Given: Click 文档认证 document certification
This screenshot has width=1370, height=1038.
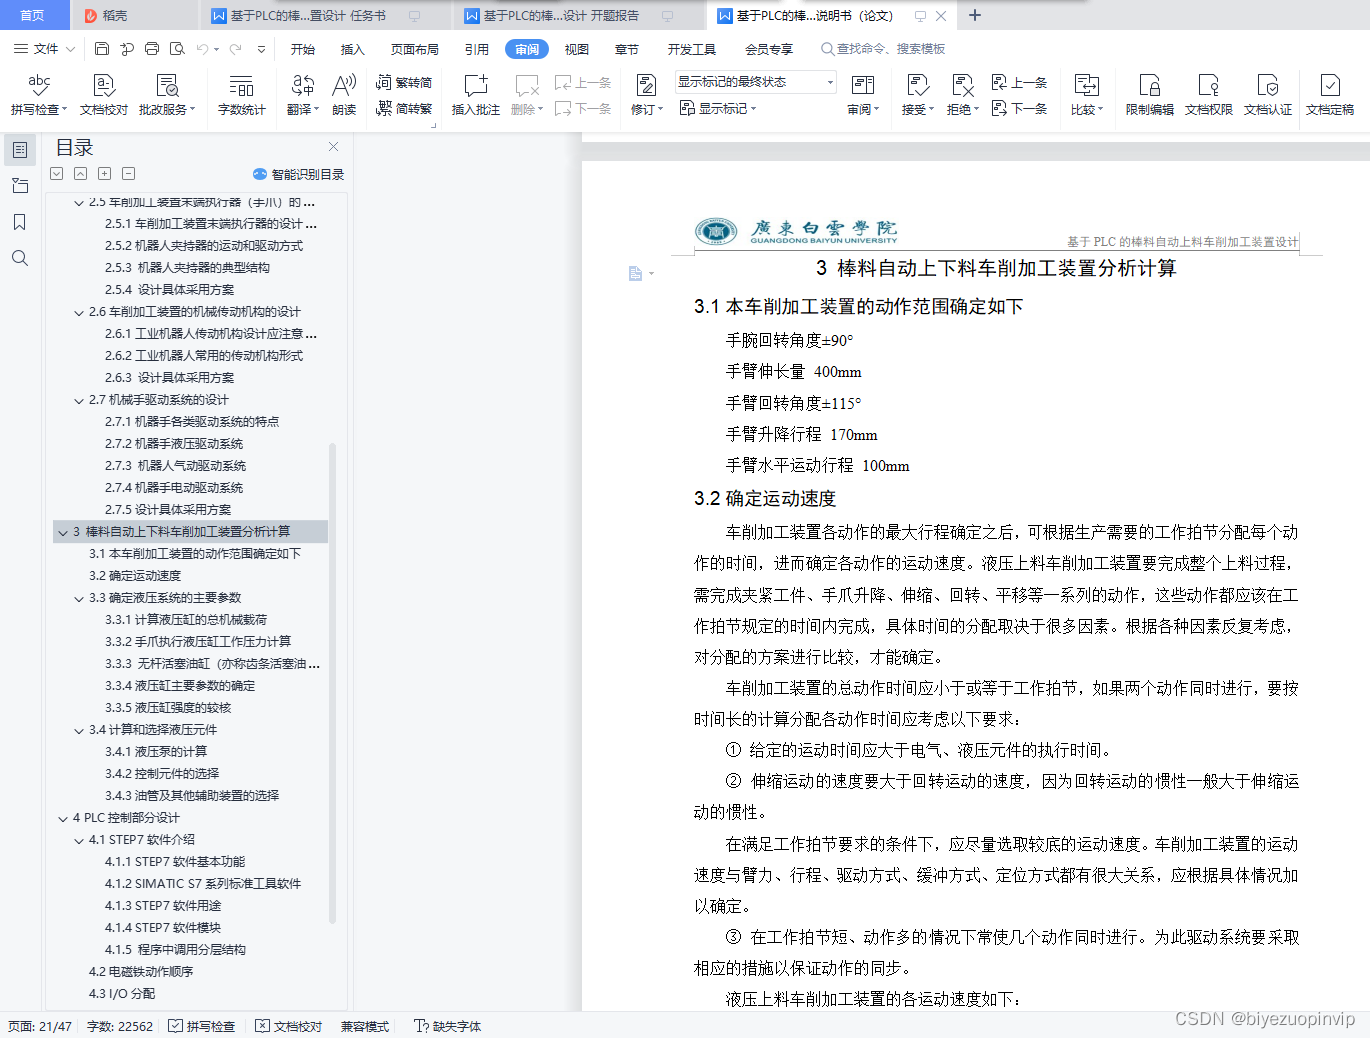Looking at the screenshot, I should coord(1268,95).
